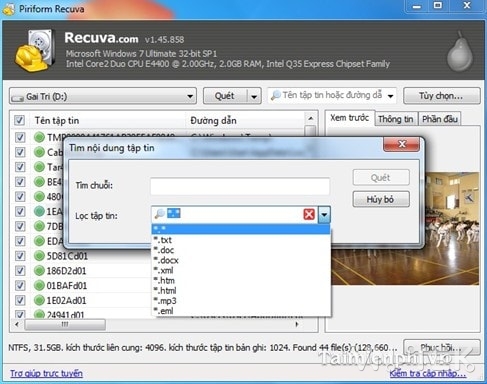Viewport: 487px width, 384px height.
Task: Expand the file name search box dropdown
Action: (390, 96)
